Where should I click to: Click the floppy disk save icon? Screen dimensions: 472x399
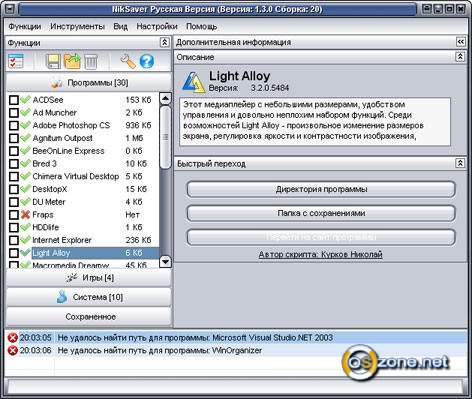[53, 62]
